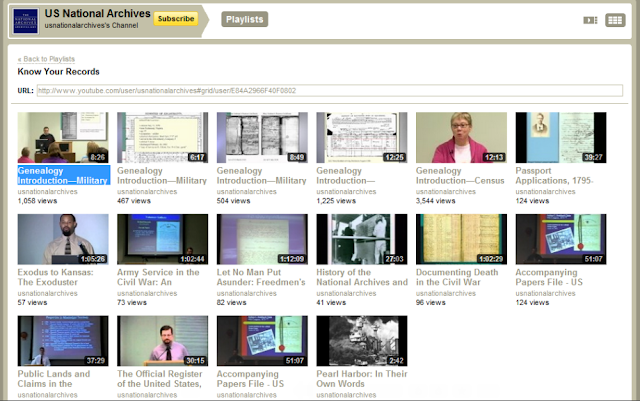Switch to the player view icon
The width and height of the screenshot is (640, 401).
pos(590,20)
